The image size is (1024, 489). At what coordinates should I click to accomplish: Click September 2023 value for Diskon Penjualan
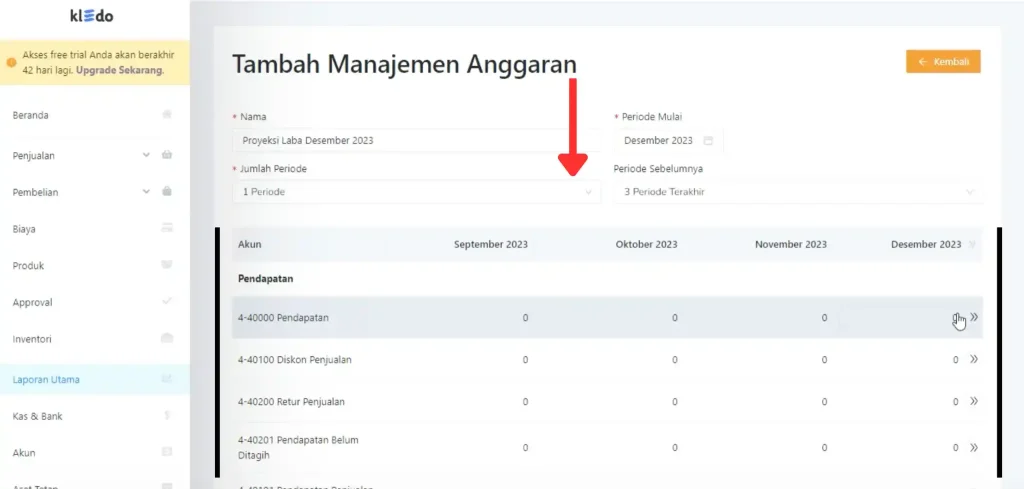[x=525, y=360]
